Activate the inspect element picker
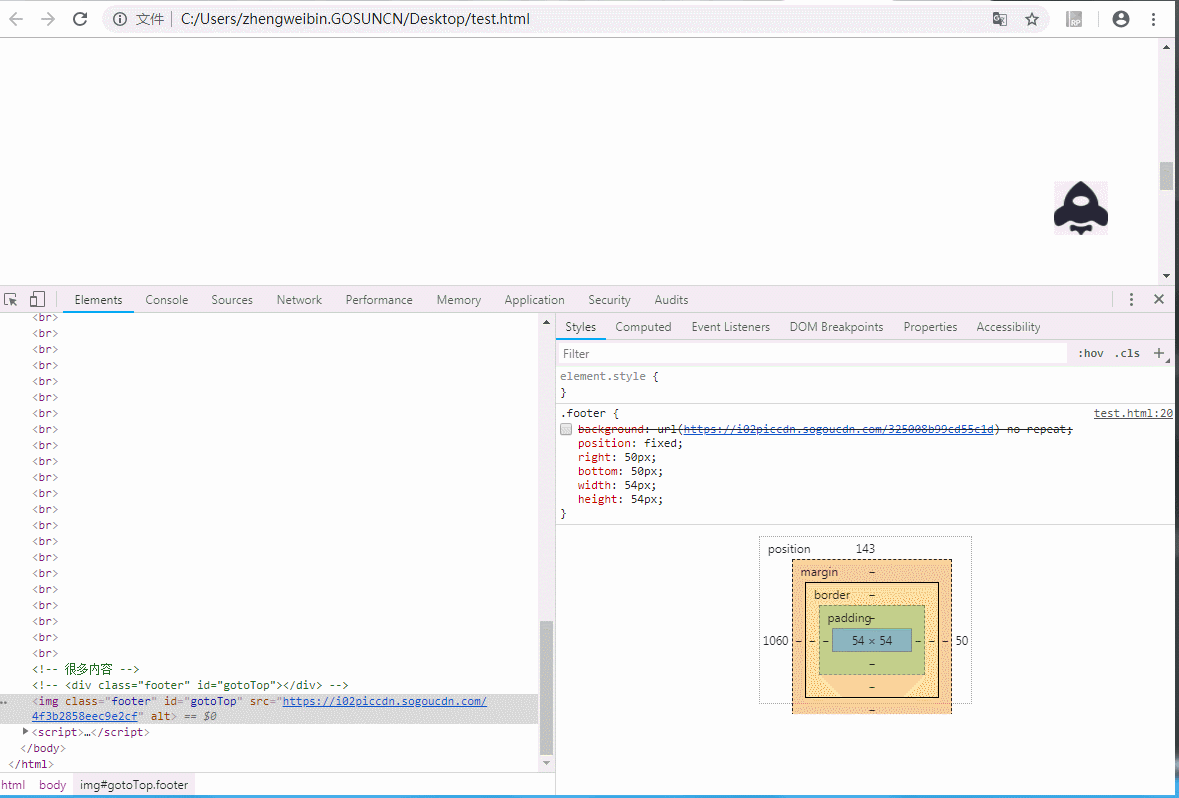The image size is (1179, 798). [x=11, y=299]
